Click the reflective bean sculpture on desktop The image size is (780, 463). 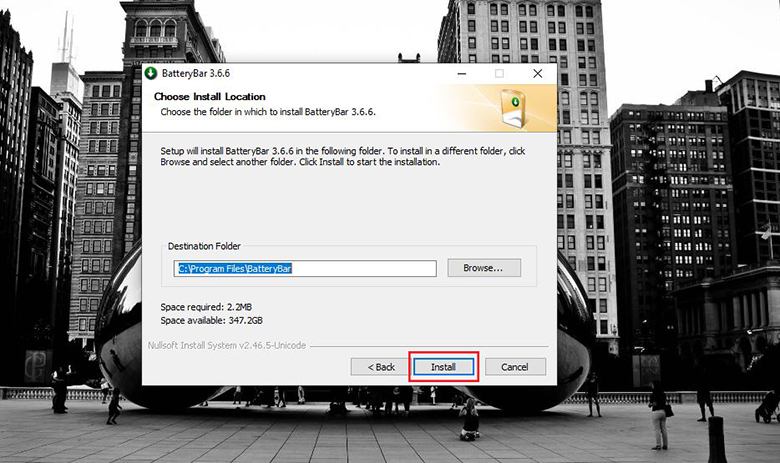pos(120,330)
